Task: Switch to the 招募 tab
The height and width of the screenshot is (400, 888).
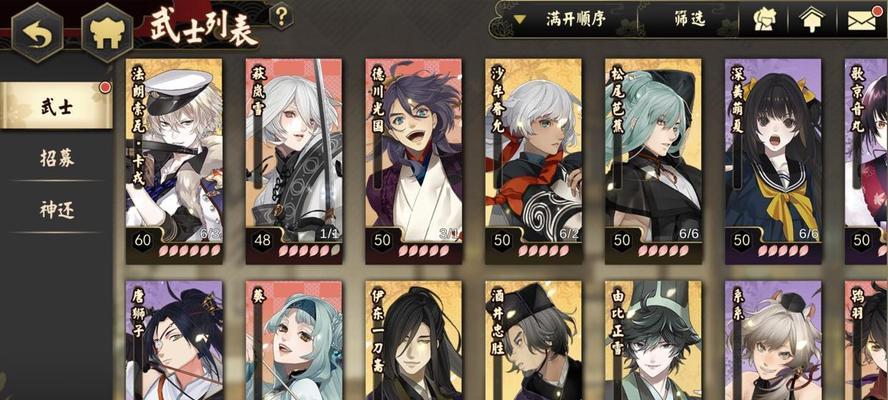Action: click(x=56, y=158)
